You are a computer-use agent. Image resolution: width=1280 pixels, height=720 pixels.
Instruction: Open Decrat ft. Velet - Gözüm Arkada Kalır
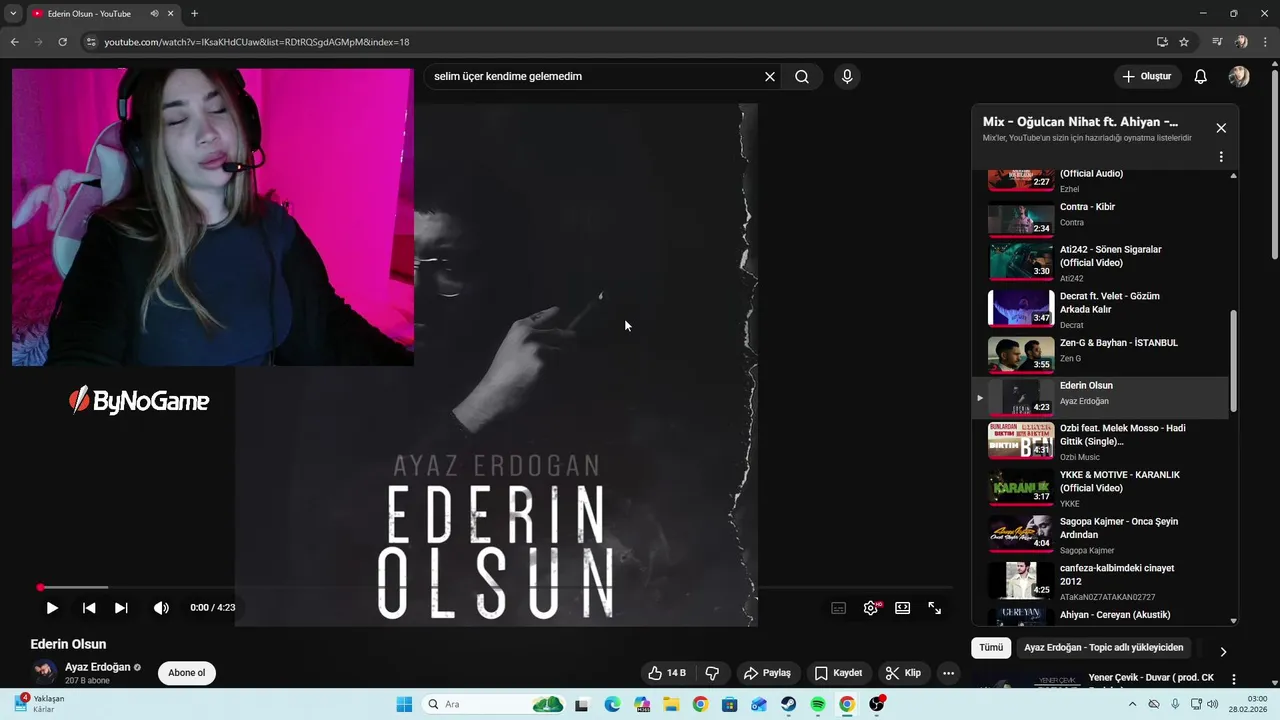tap(1100, 310)
